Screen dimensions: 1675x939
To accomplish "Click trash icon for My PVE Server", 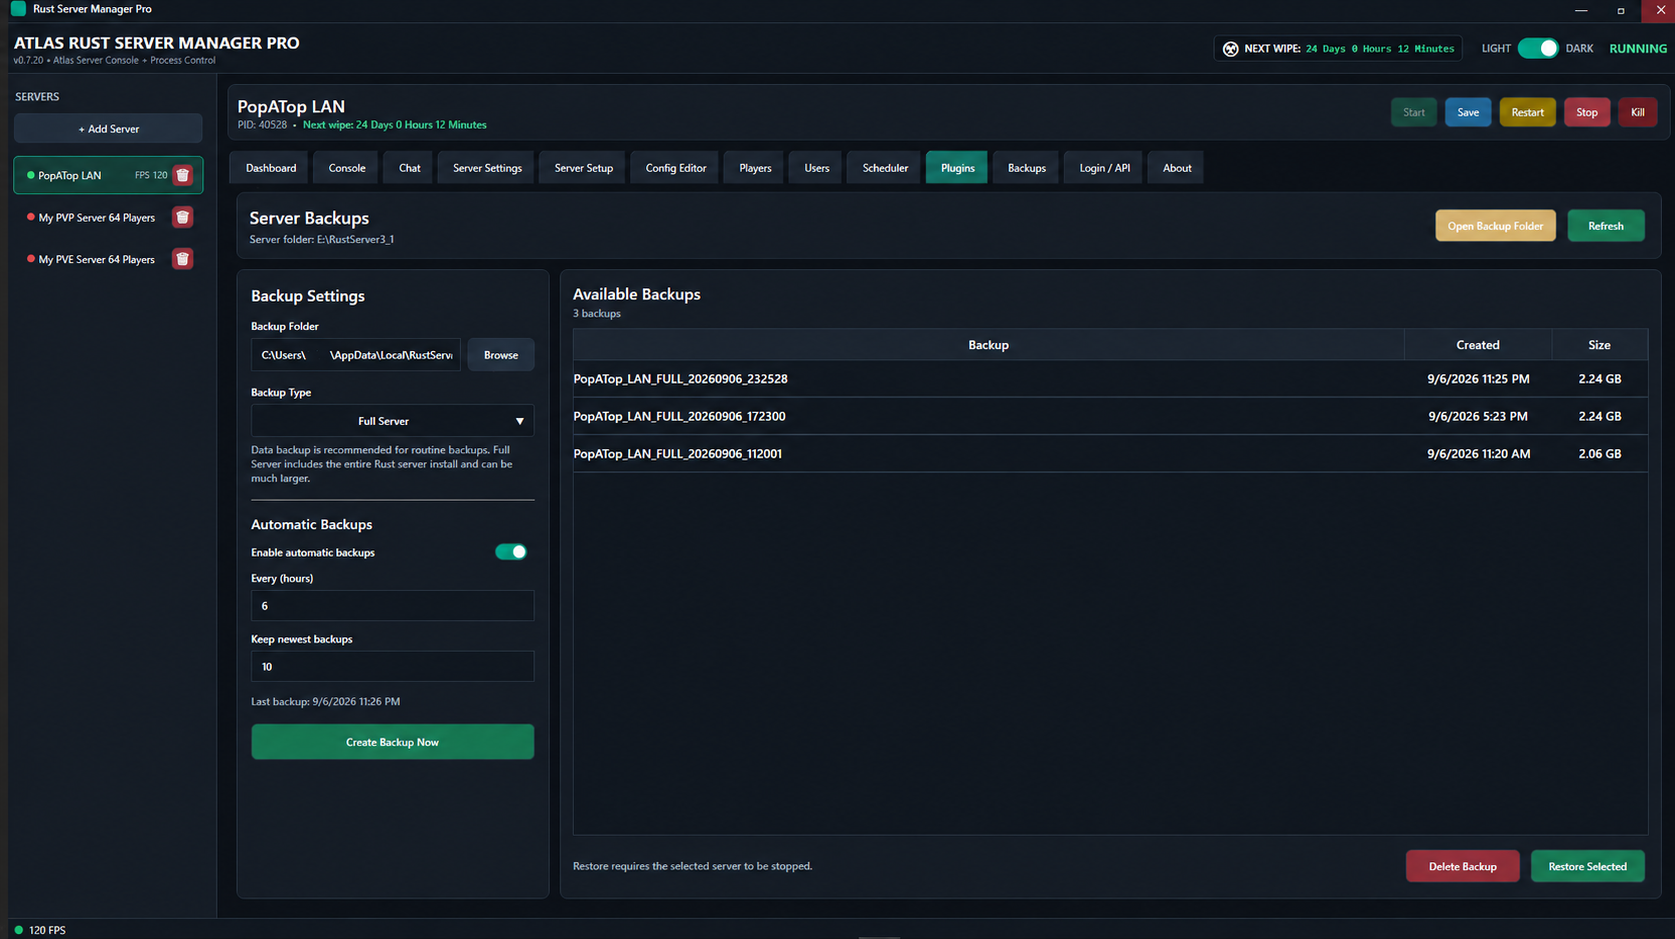I will pos(182,259).
